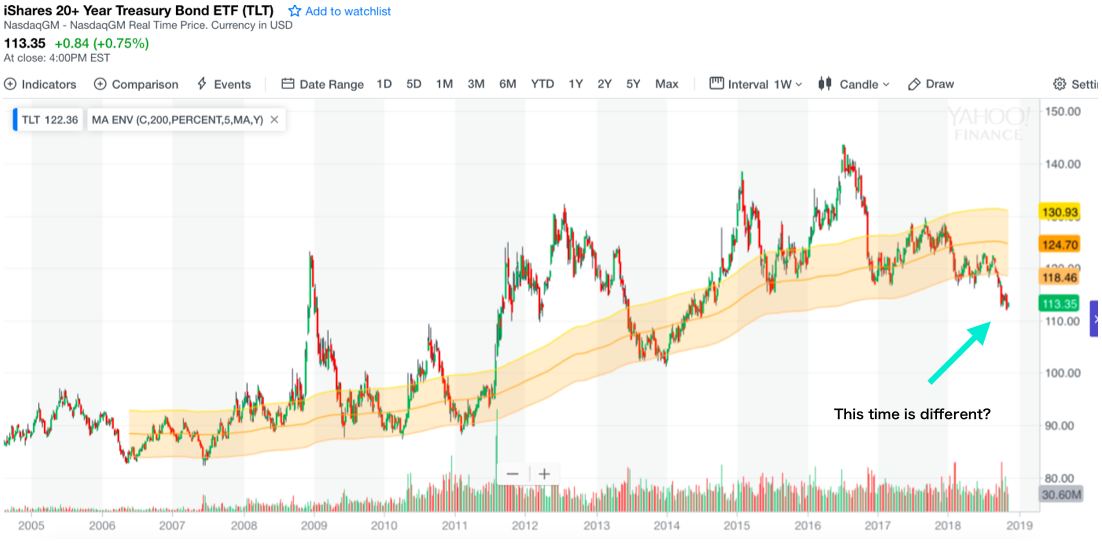Screen dimensions: 1102x546
Task: Remove the MA ENV indicator with X
Action: 275,119
